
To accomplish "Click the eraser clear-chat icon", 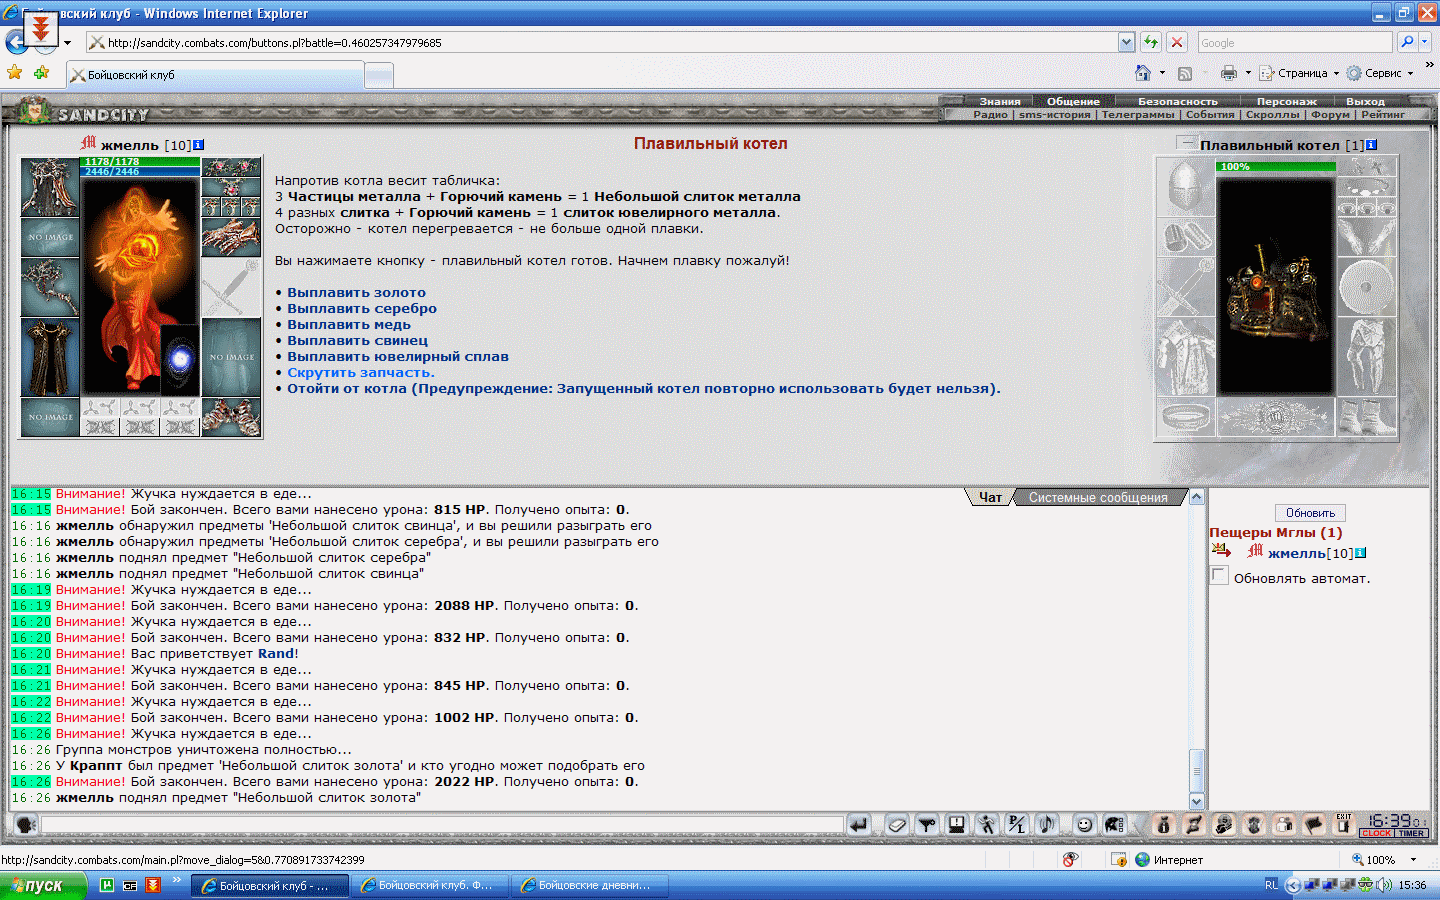I will tap(897, 825).
